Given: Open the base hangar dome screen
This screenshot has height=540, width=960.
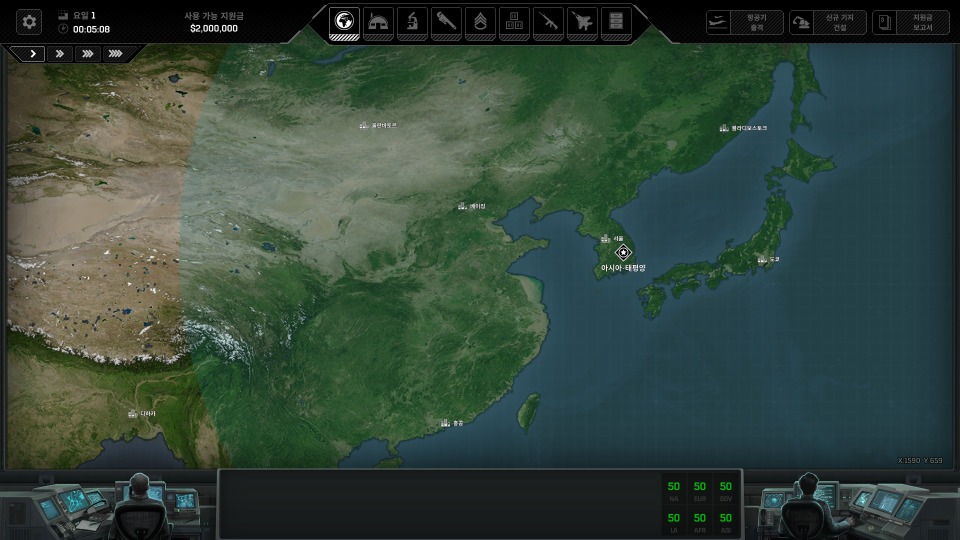Looking at the screenshot, I should click(378, 23).
